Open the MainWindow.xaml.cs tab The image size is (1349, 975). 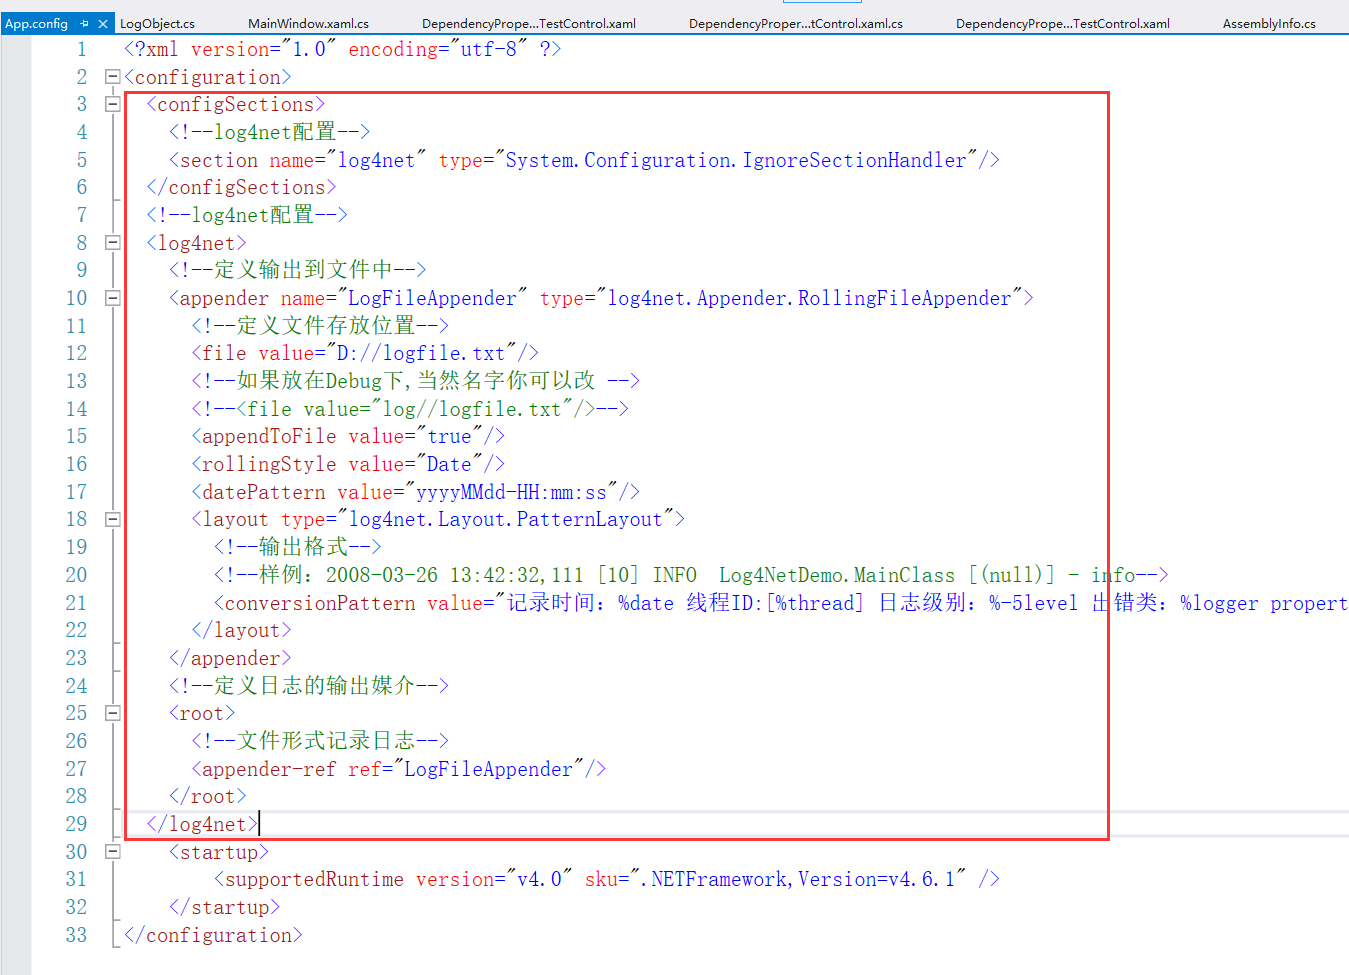[307, 22]
